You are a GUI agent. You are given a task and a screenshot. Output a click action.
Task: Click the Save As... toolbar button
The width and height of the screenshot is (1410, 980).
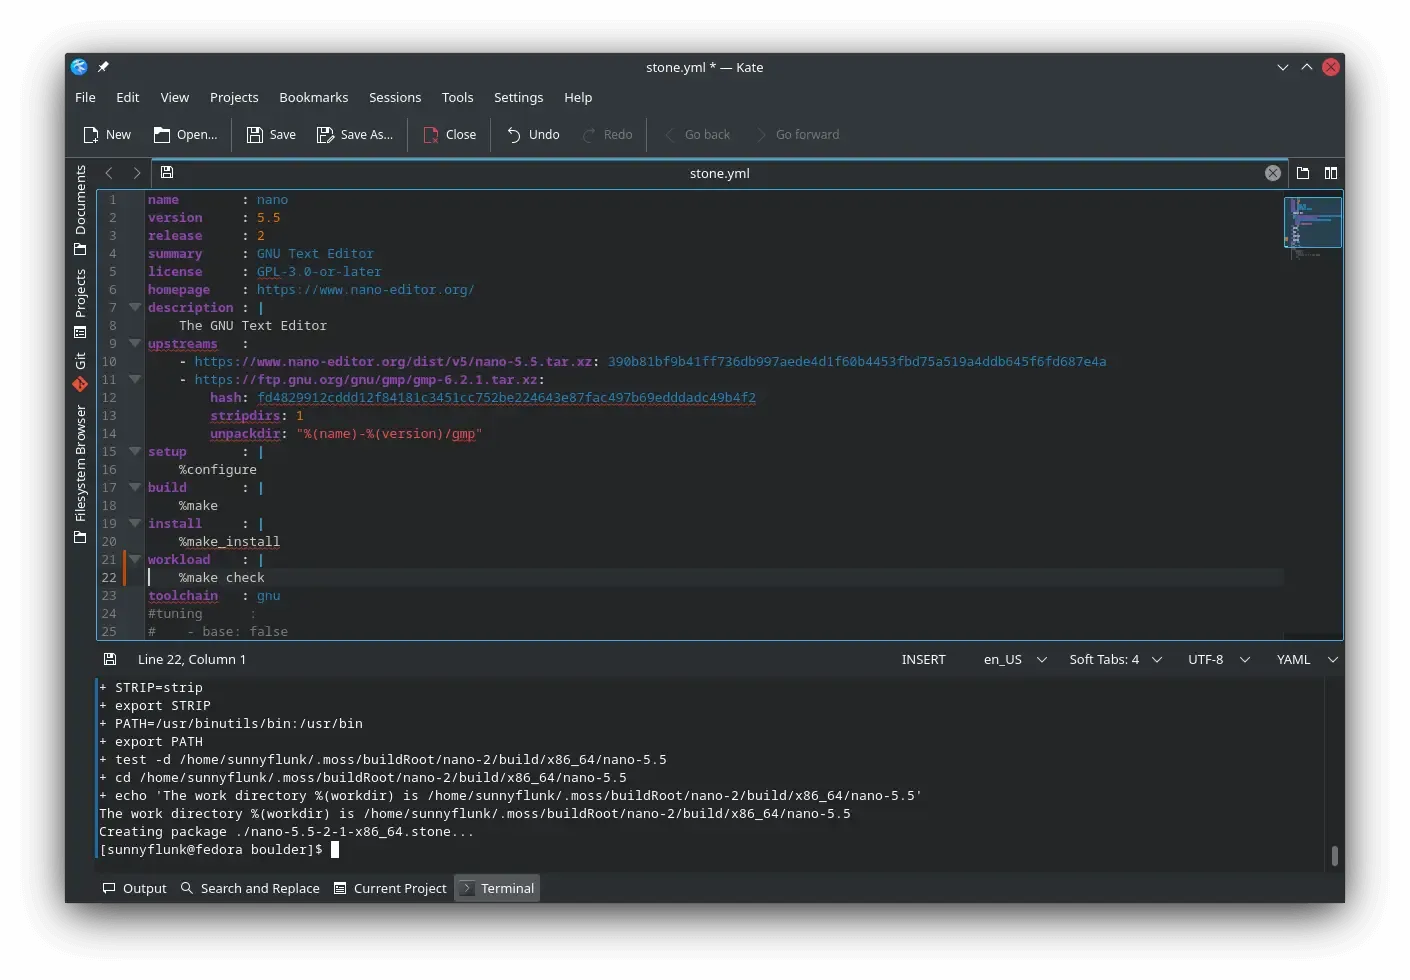pos(355,135)
